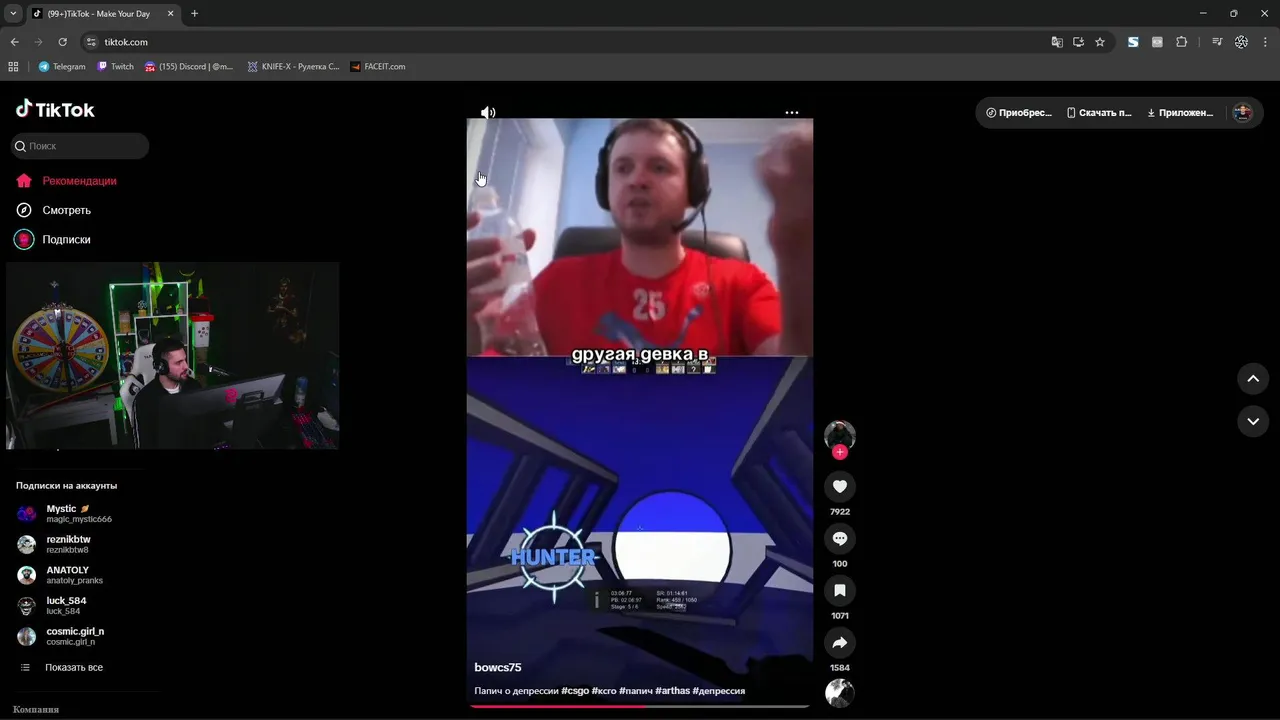
Task: Open Mystic magic_mystic666 account
Action: (x=64, y=514)
